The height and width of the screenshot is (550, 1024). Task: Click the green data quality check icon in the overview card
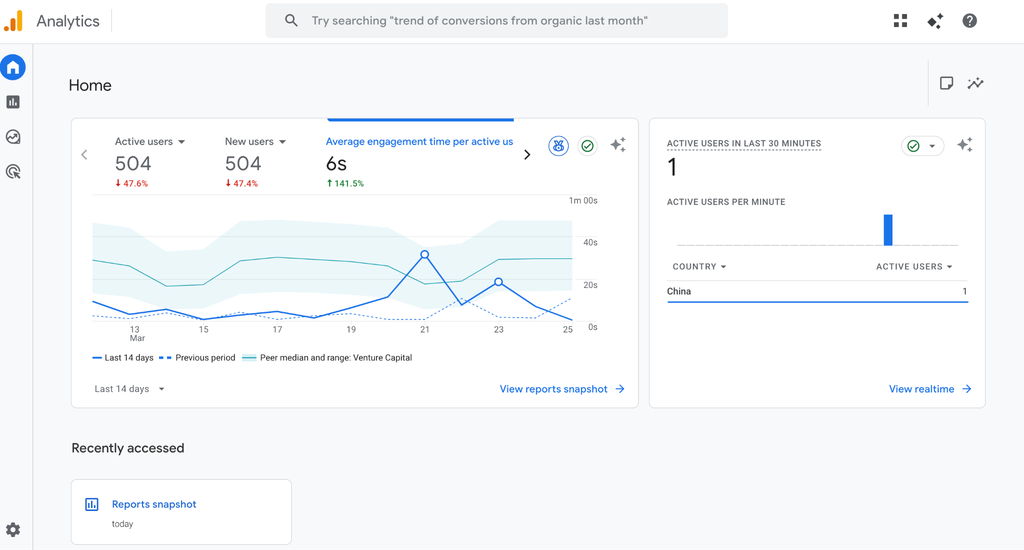(588, 146)
